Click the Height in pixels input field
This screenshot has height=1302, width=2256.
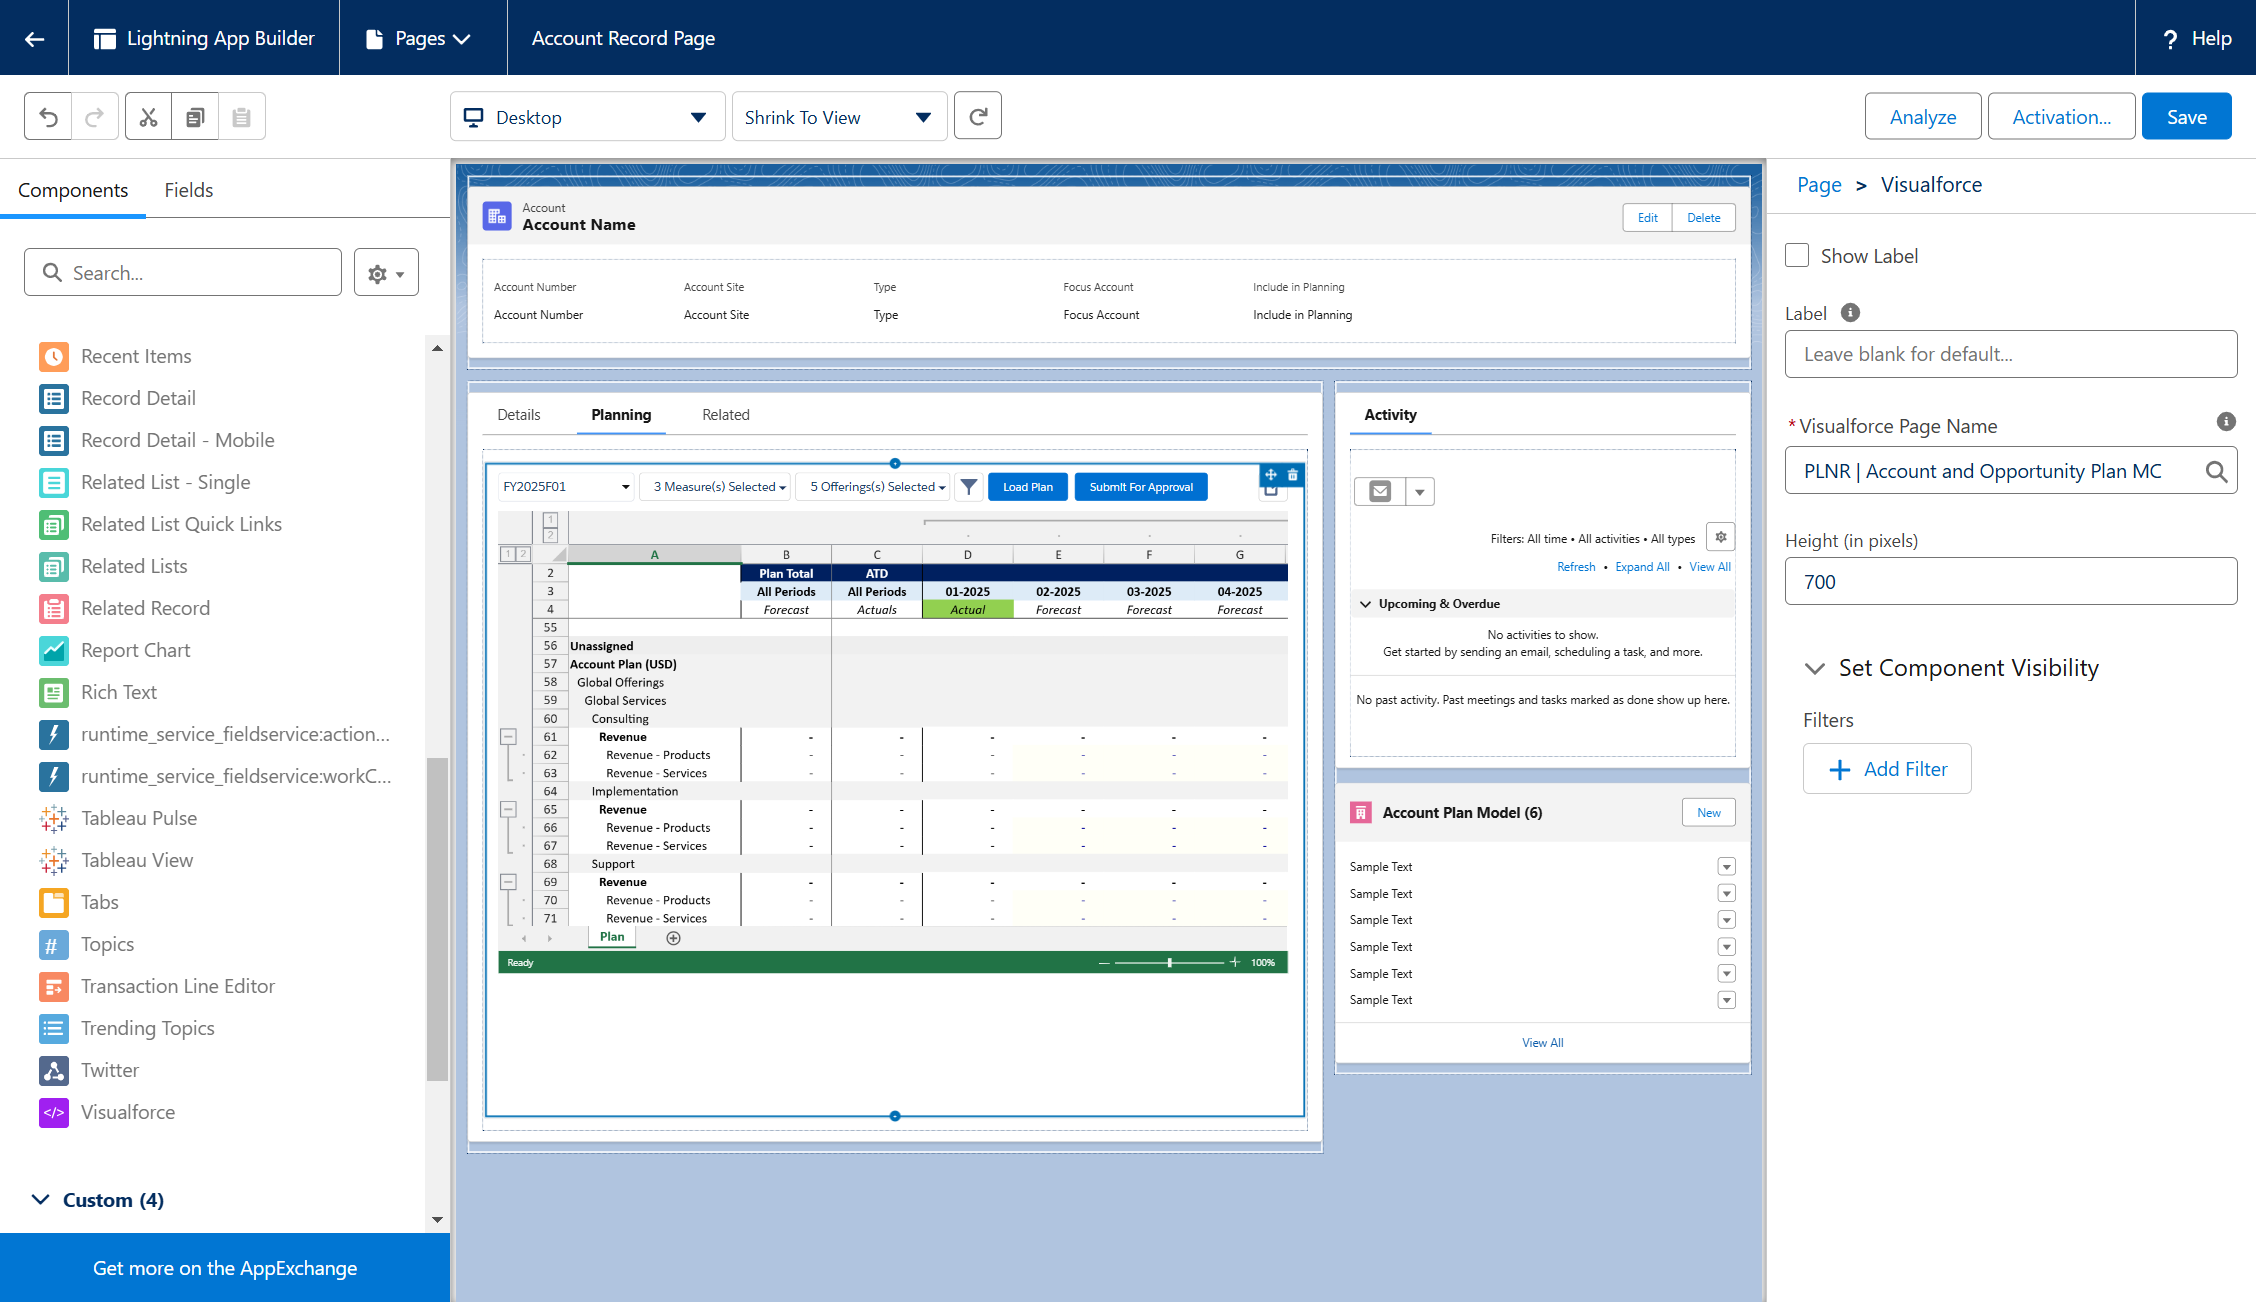click(2010, 582)
